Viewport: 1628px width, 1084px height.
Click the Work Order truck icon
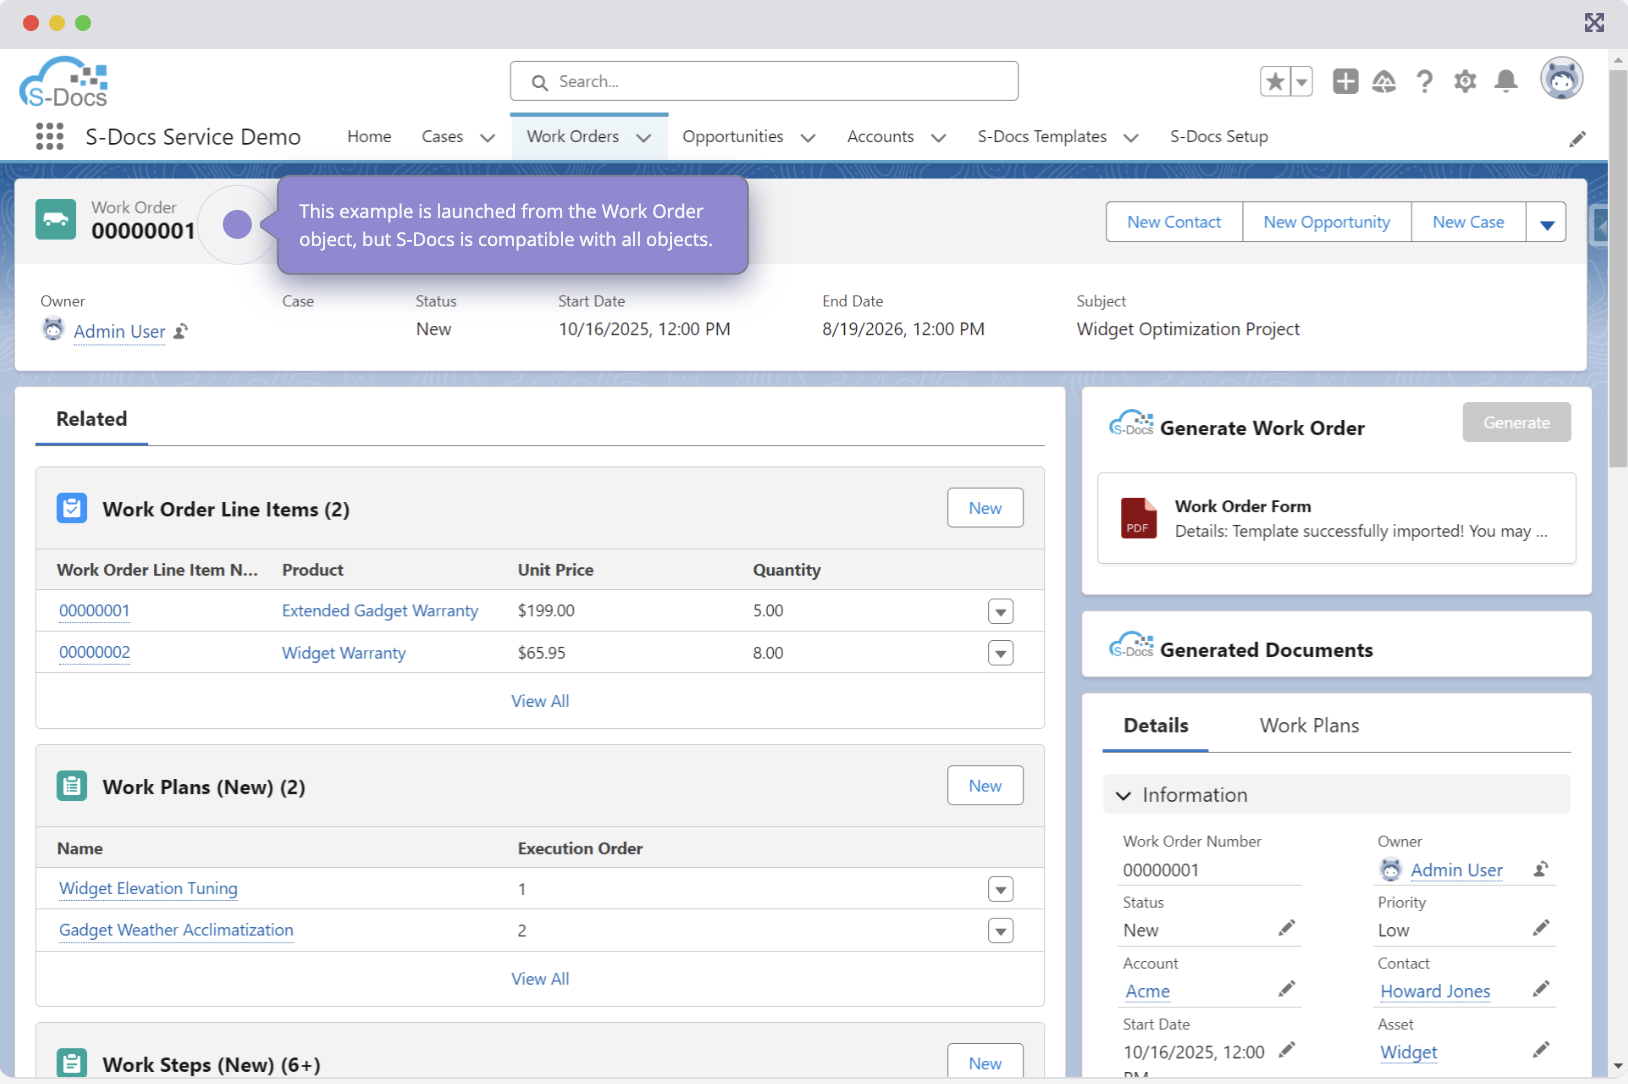(56, 219)
